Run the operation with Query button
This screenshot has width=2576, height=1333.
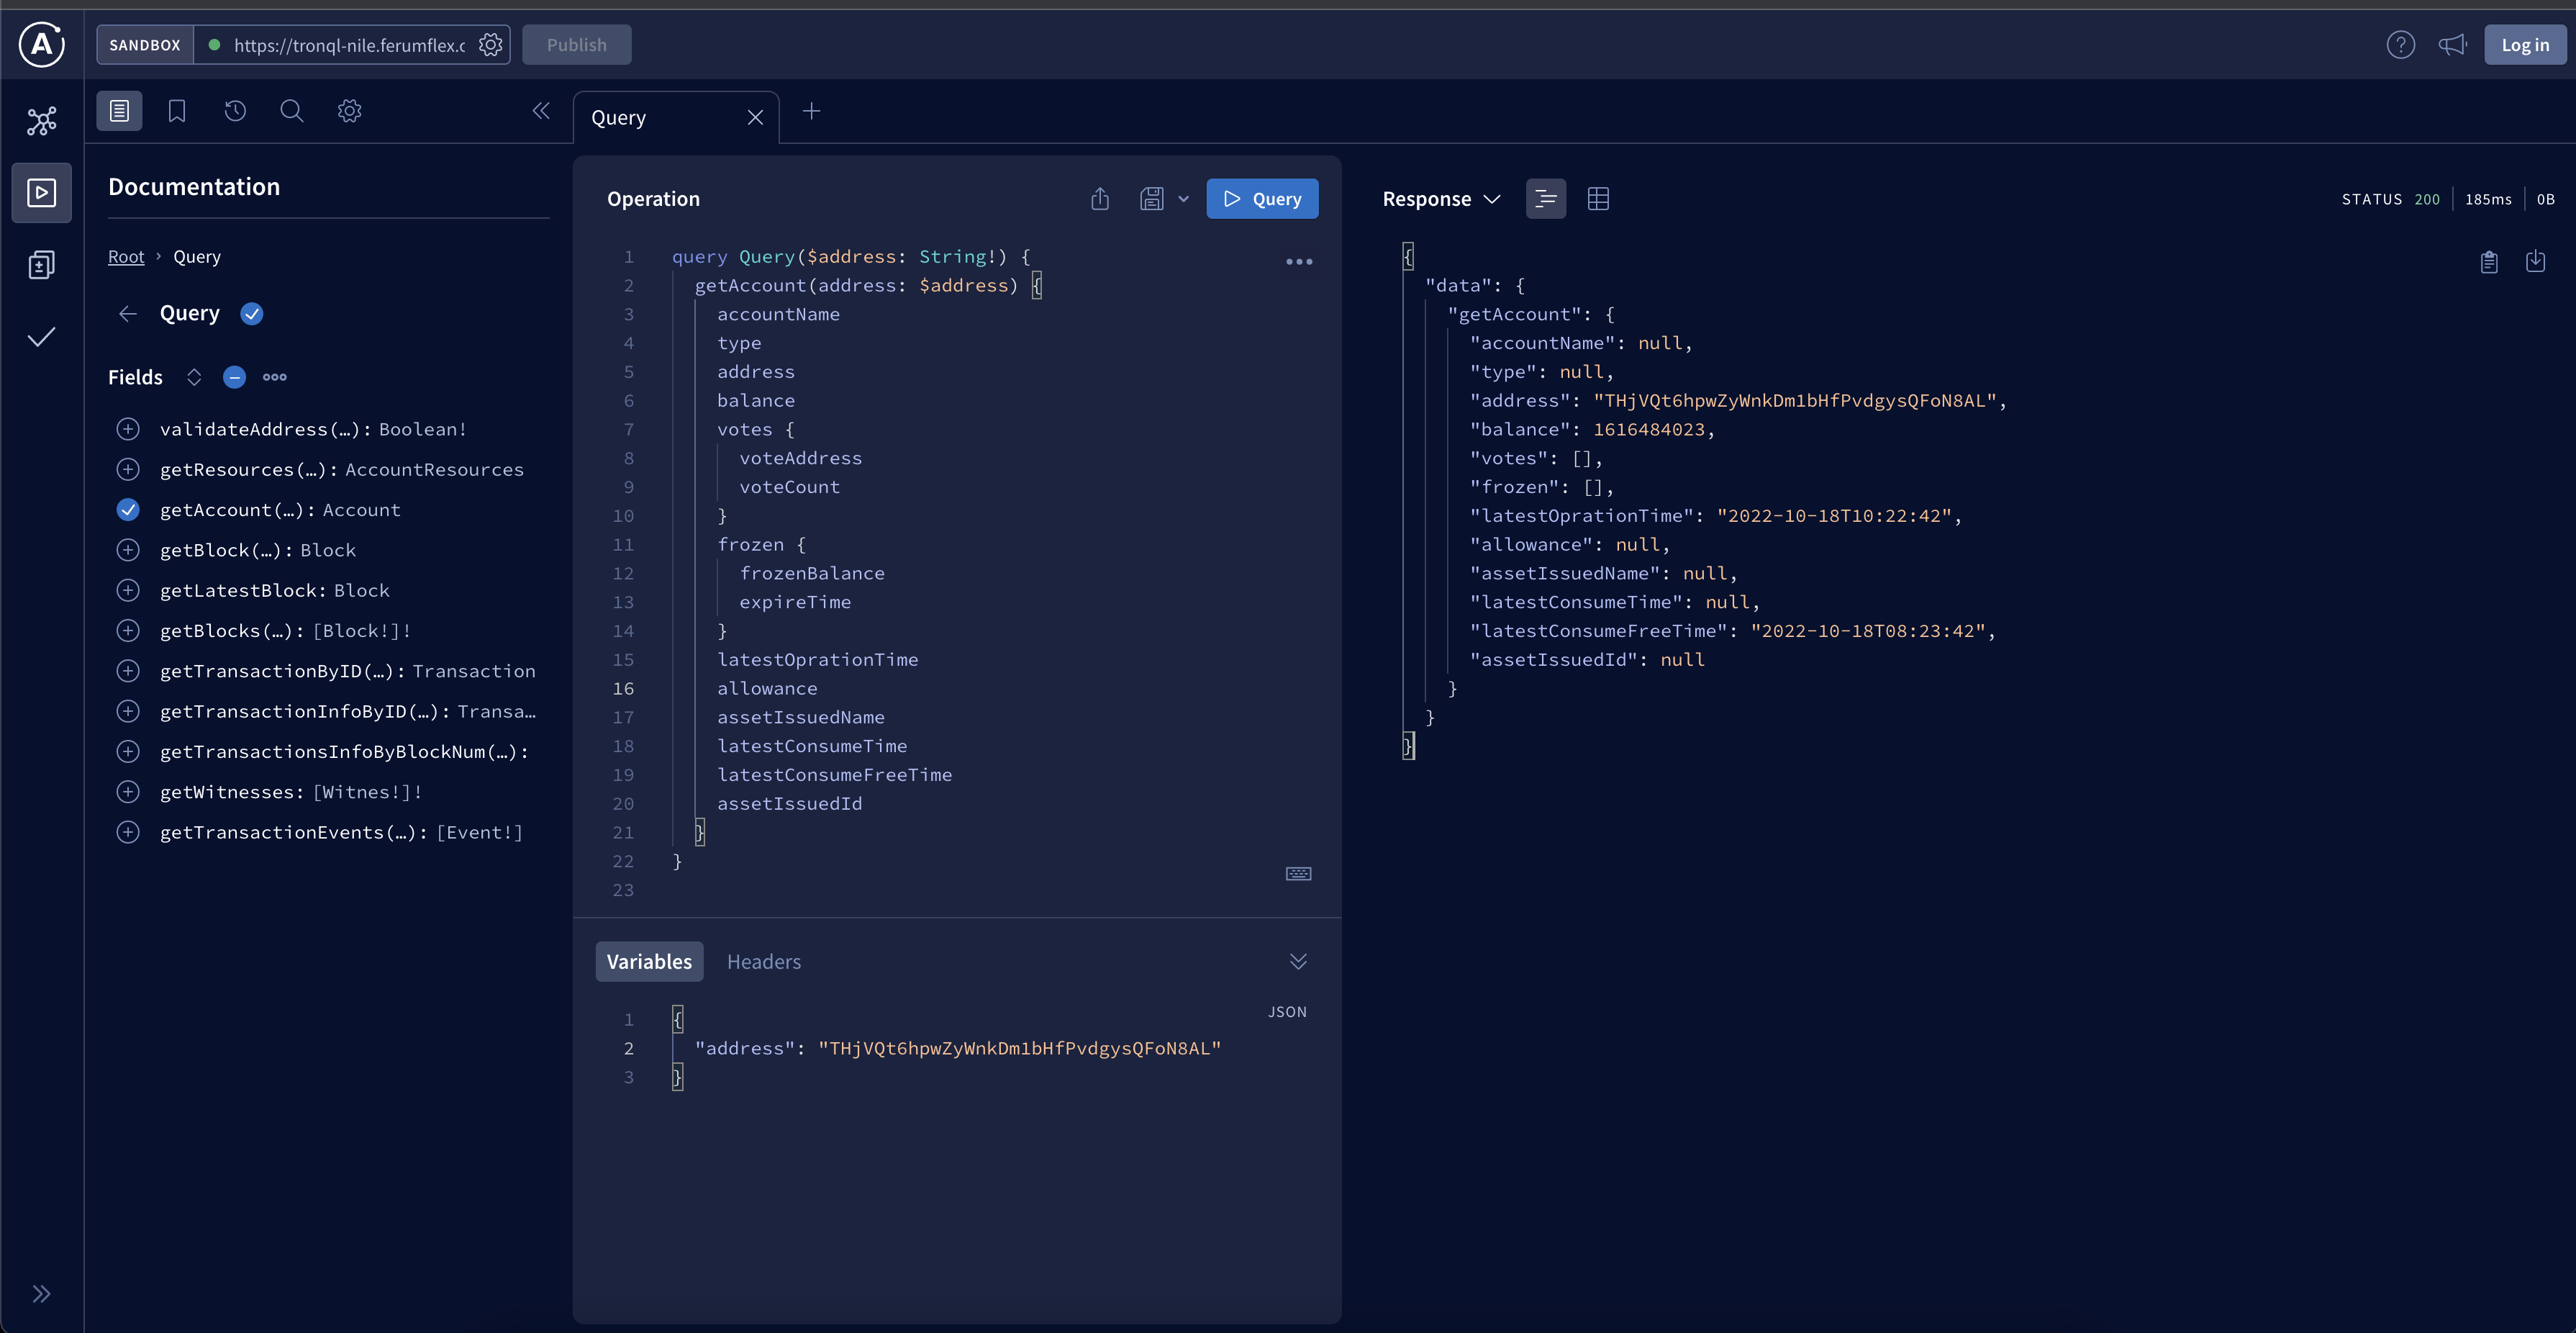click(x=1262, y=199)
